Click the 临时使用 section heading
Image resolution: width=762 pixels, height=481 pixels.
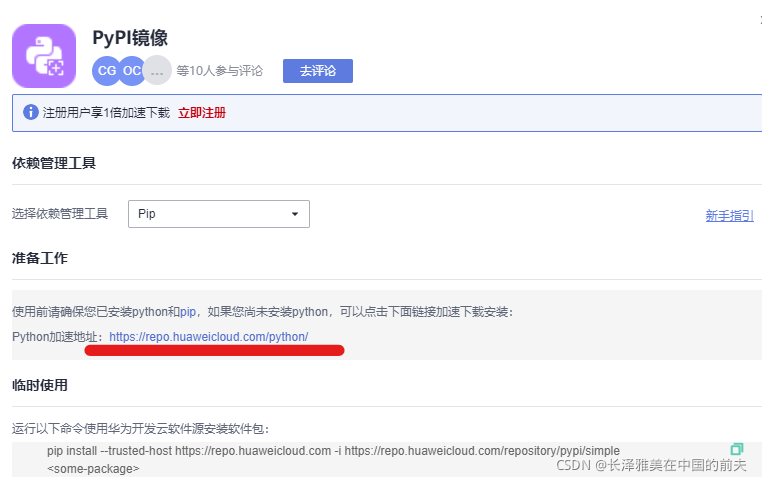coord(40,385)
